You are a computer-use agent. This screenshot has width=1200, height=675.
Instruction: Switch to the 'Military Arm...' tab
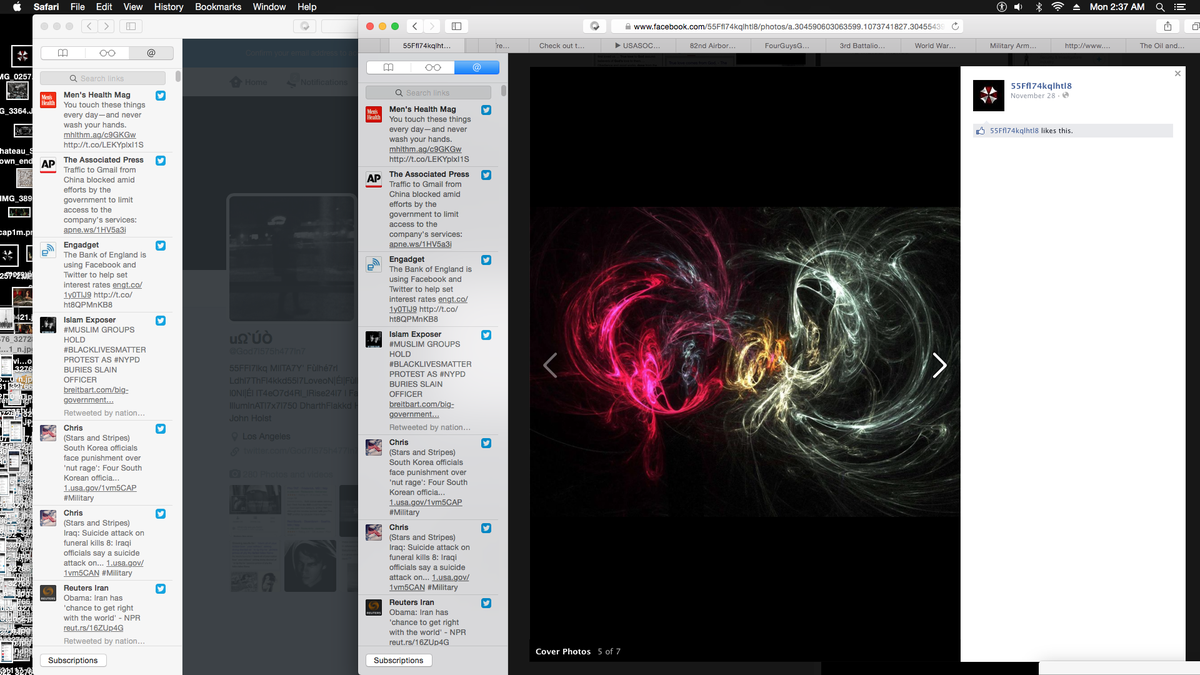click(x=1012, y=46)
